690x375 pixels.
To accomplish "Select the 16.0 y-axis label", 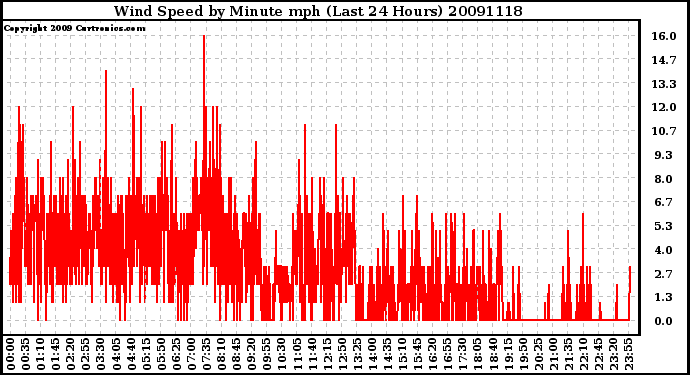I will (x=664, y=36).
